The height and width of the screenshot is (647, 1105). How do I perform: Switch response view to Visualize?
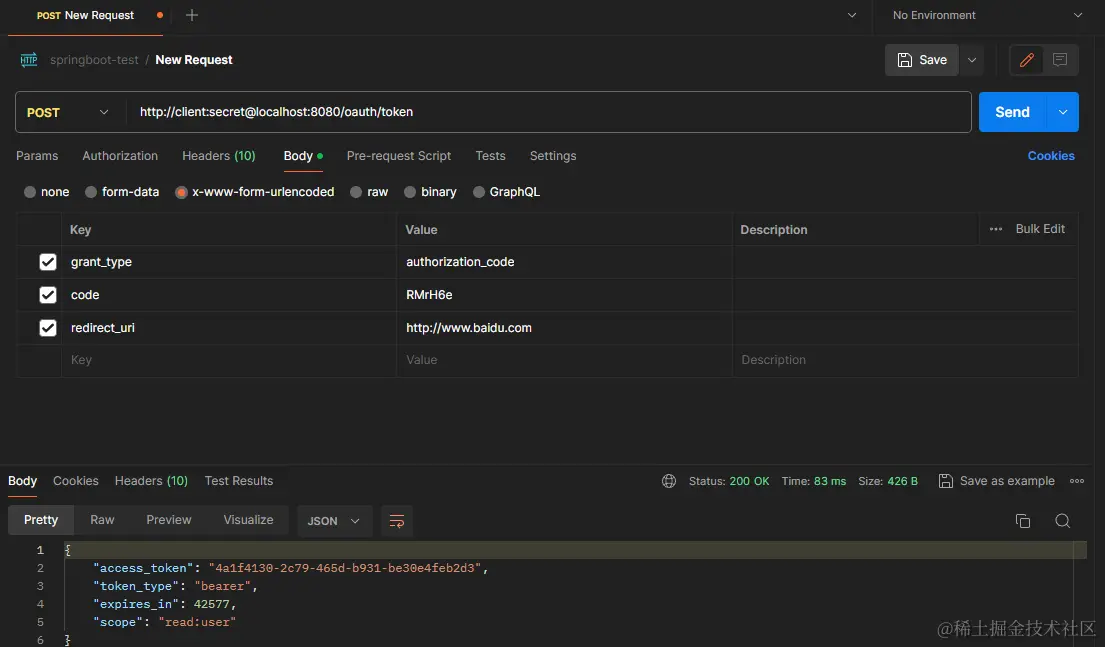coord(248,519)
